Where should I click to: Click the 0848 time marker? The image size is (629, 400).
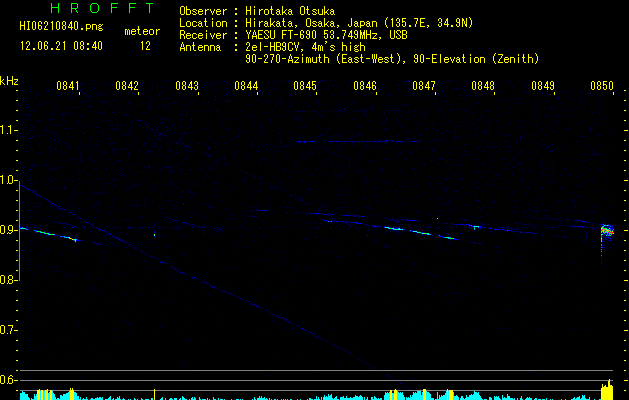pos(483,85)
